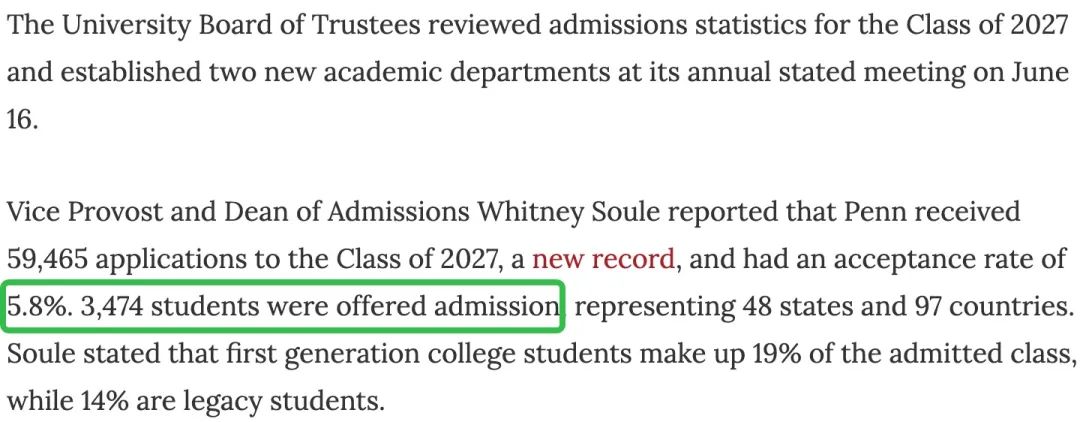Click the "59,465" applications number
This screenshot has height=422, width=1080.
(x=45, y=260)
